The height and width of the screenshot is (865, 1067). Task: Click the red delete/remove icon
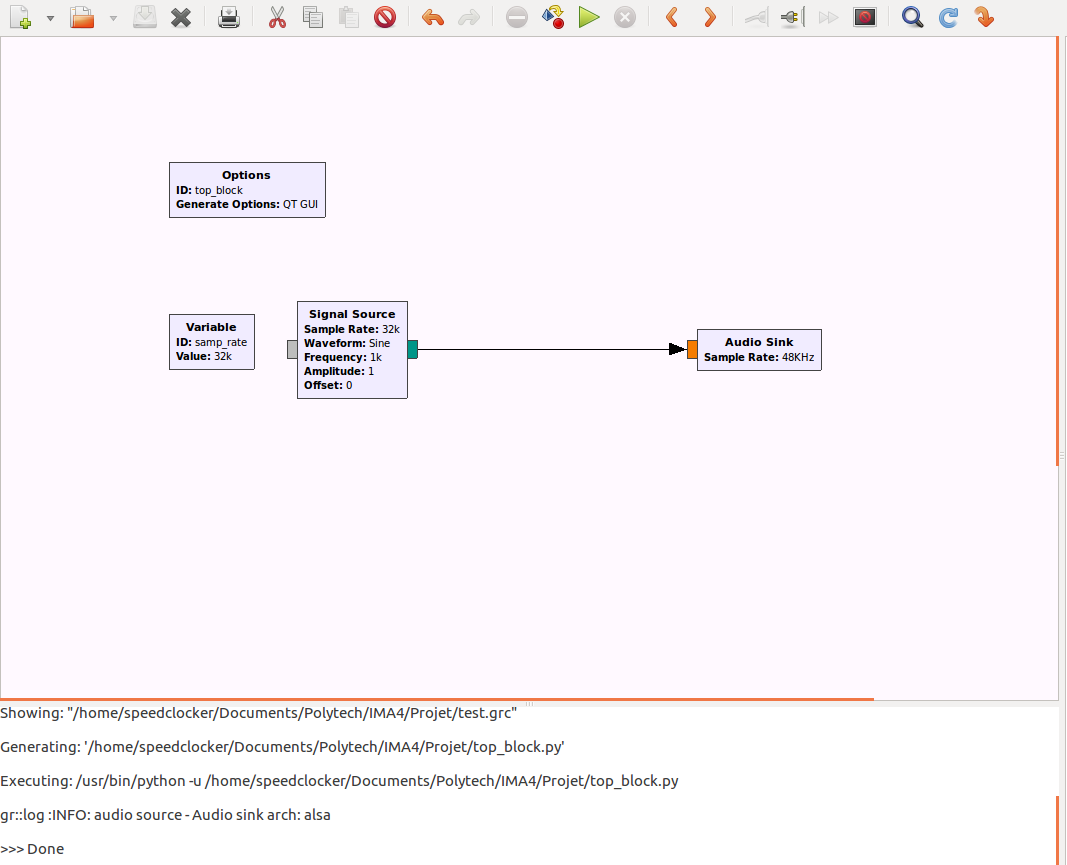coord(385,17)
